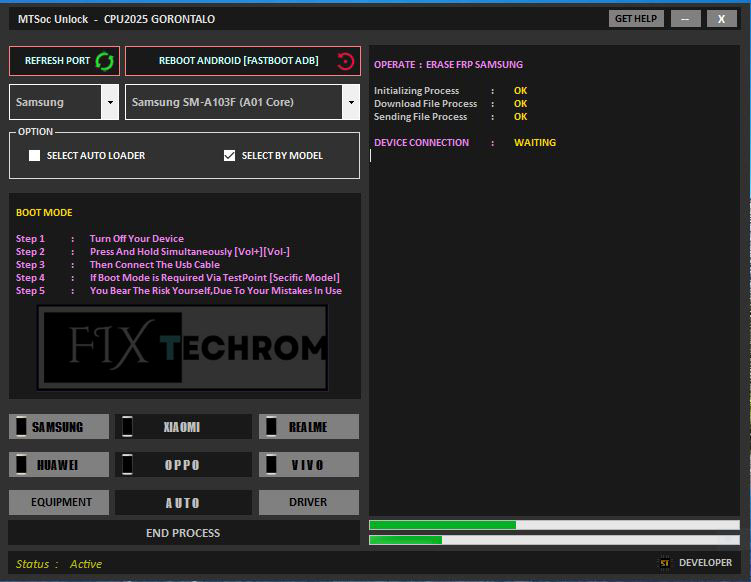Open the EQUIPMENT section
This screenshot has height=582, width=751.
[59, 502]
